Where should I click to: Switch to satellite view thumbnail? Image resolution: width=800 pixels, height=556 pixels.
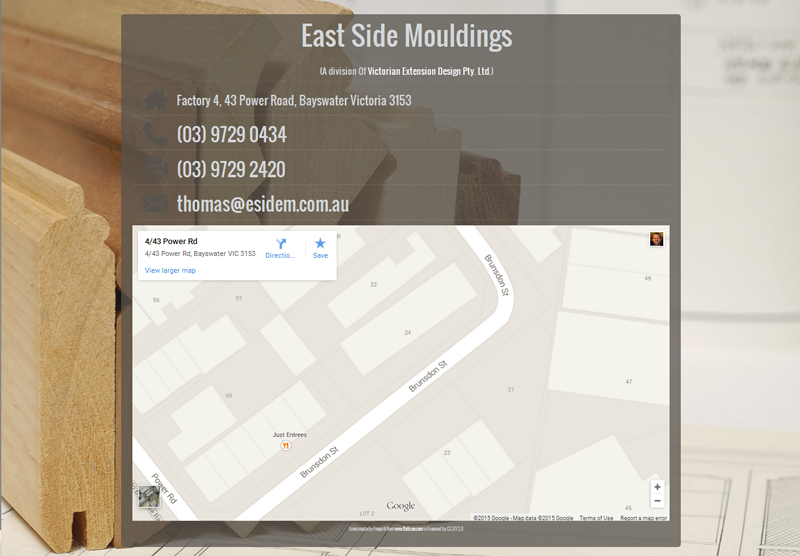pyautogui.click(x=149, y=496)
